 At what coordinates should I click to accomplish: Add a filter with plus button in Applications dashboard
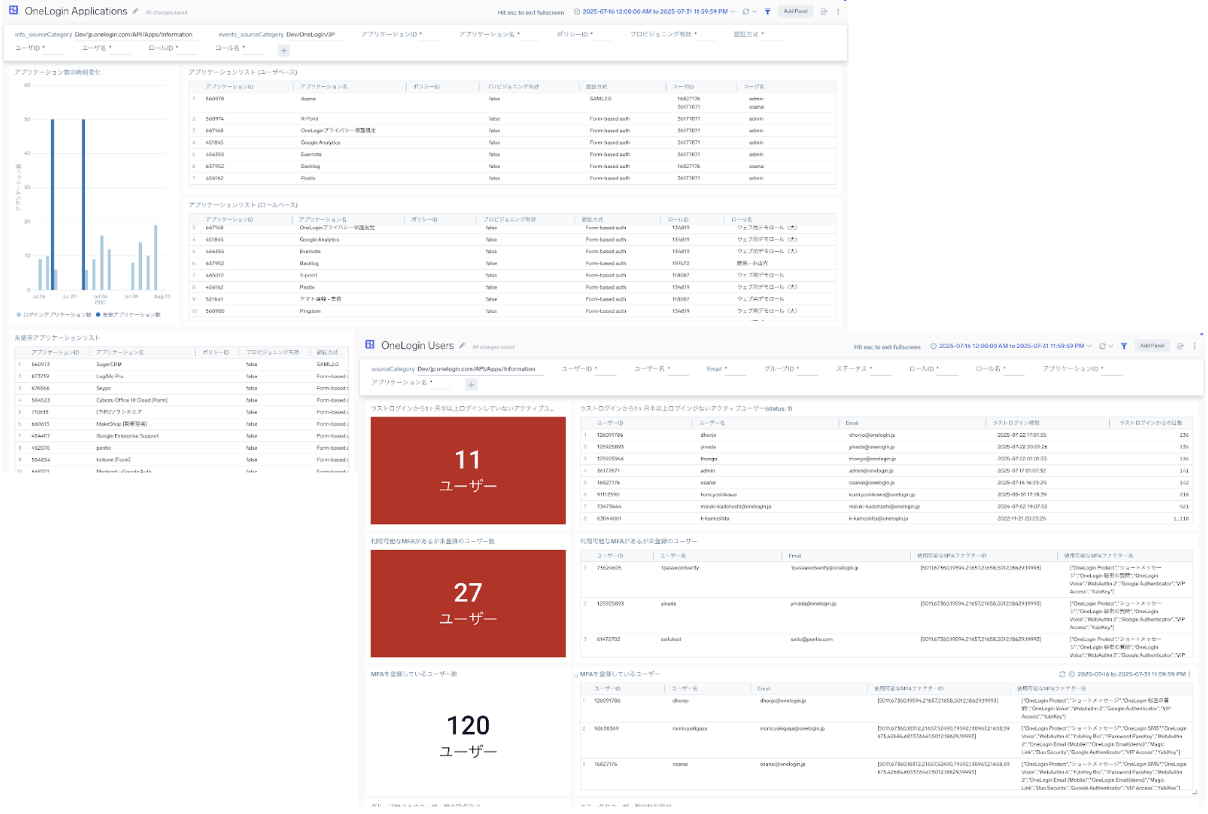click(x=284, y=50)
